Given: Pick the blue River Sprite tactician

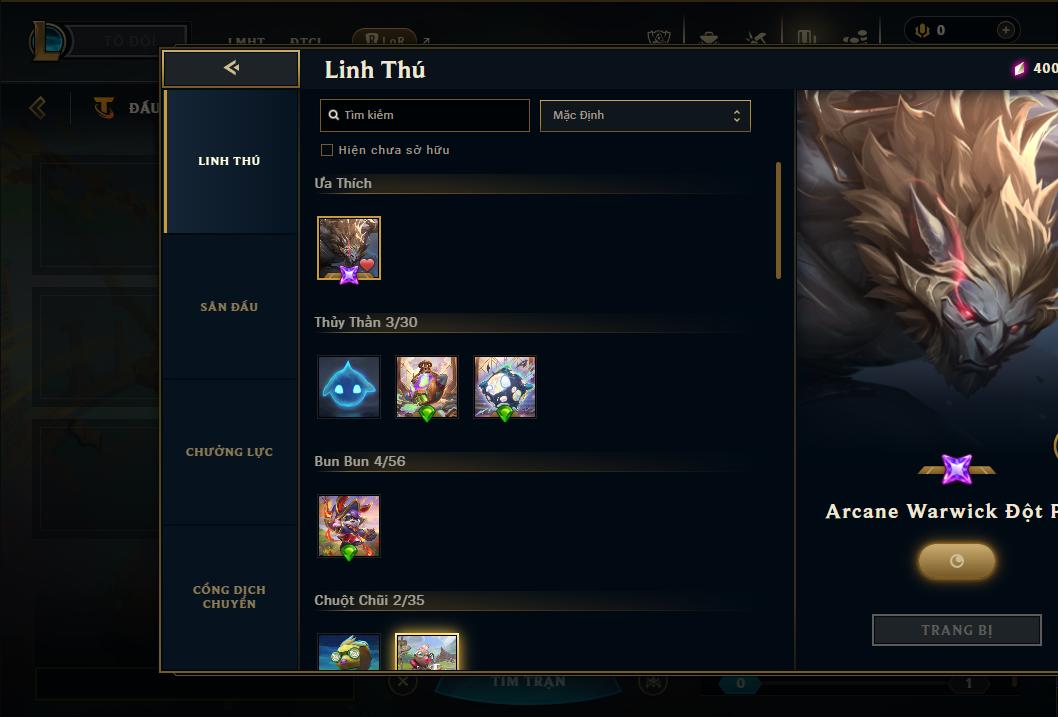Looking at the screenshot, I should (349, 387).
